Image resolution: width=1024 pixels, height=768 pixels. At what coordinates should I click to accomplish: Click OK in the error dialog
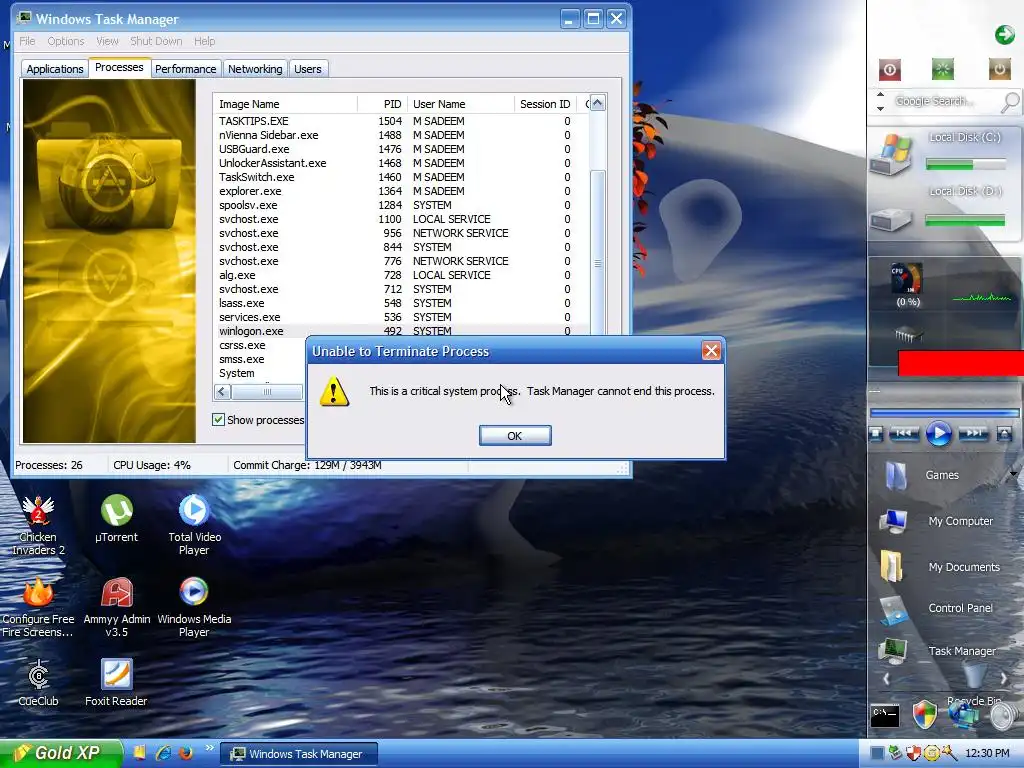point(515,436)
